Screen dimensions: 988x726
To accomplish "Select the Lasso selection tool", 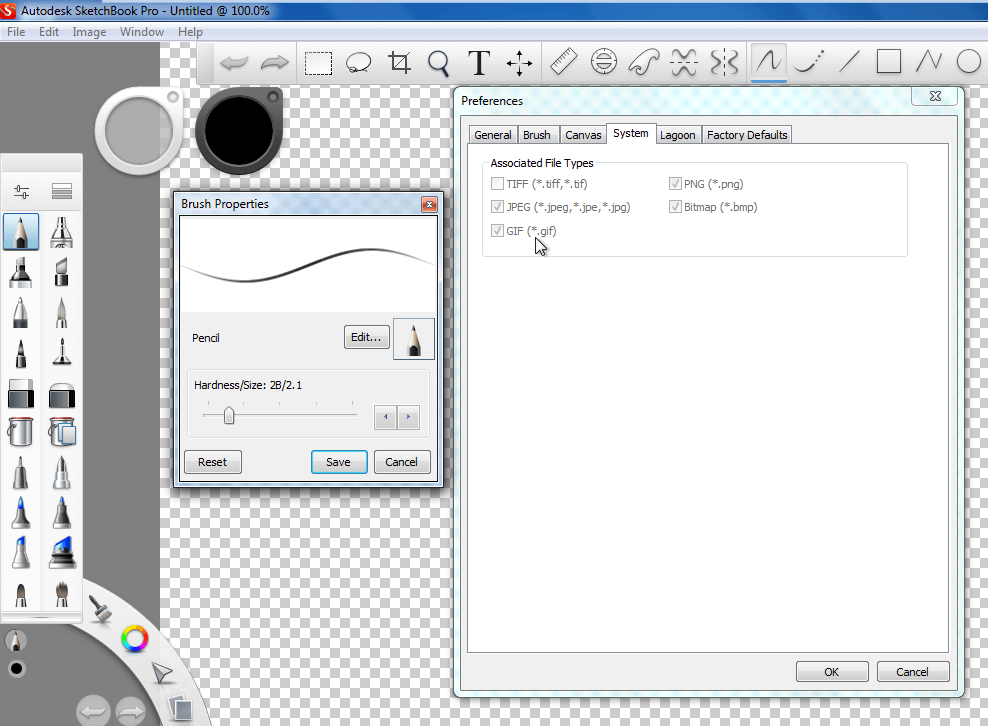I will point(359,62).
